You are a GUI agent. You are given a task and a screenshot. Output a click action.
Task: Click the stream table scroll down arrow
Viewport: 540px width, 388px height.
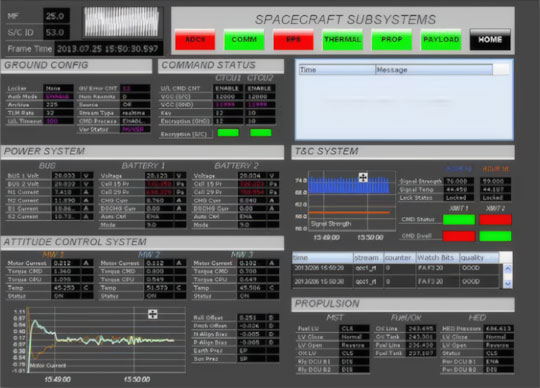508,283
